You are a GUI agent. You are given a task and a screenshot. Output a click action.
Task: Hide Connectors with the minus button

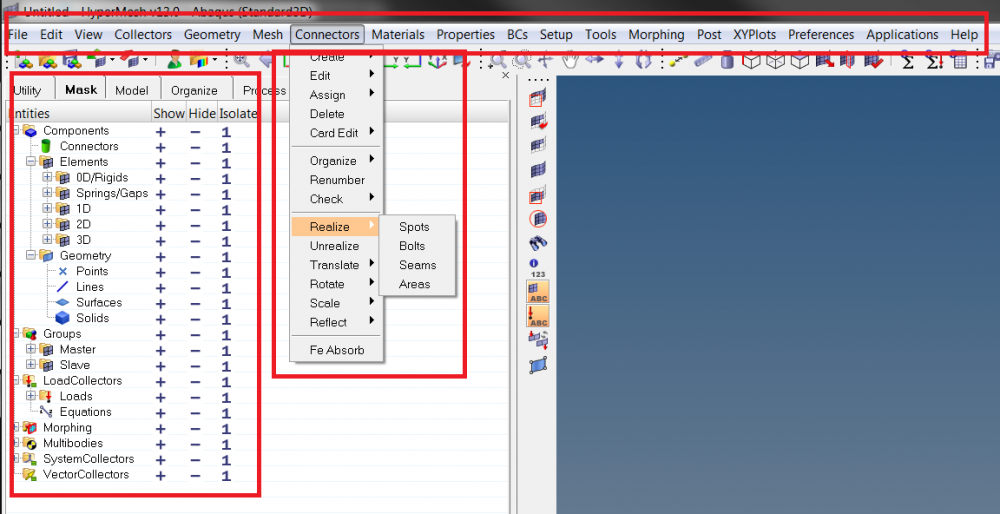[195, 147]
